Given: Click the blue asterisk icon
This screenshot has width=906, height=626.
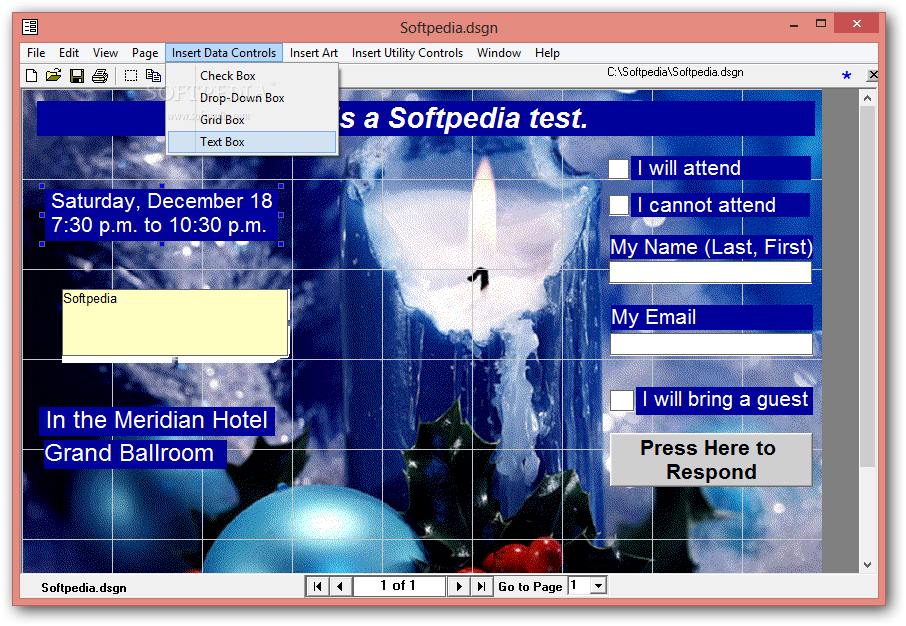Looking at the screenshot, I should click(x=846, y=75).
